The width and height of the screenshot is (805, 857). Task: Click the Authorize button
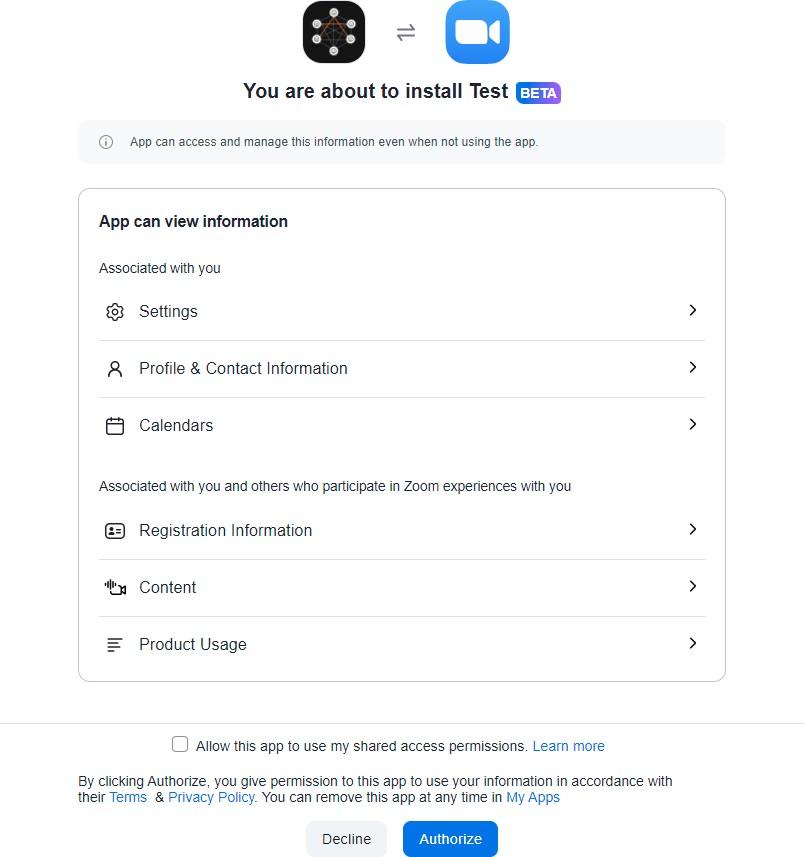[x=450, y=839]
